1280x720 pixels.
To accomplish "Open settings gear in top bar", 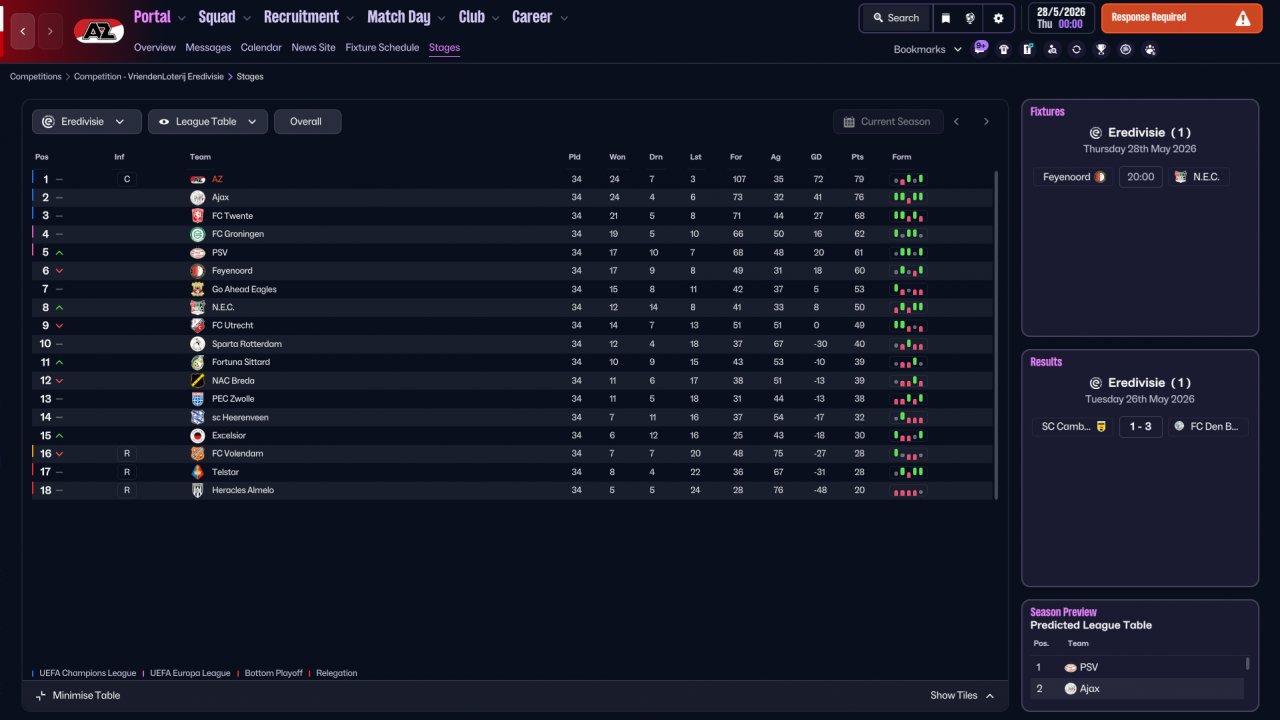I will click(x=998, y=18).
